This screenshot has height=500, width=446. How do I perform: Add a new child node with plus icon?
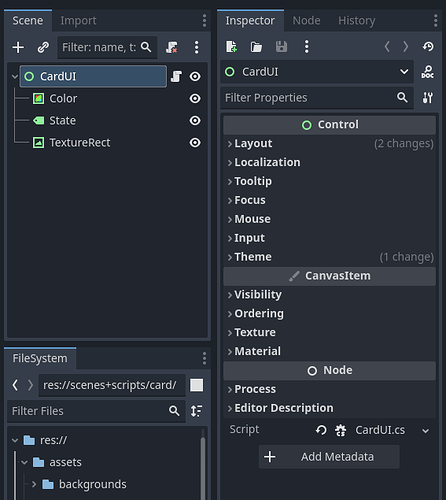[x=18, y=47]
